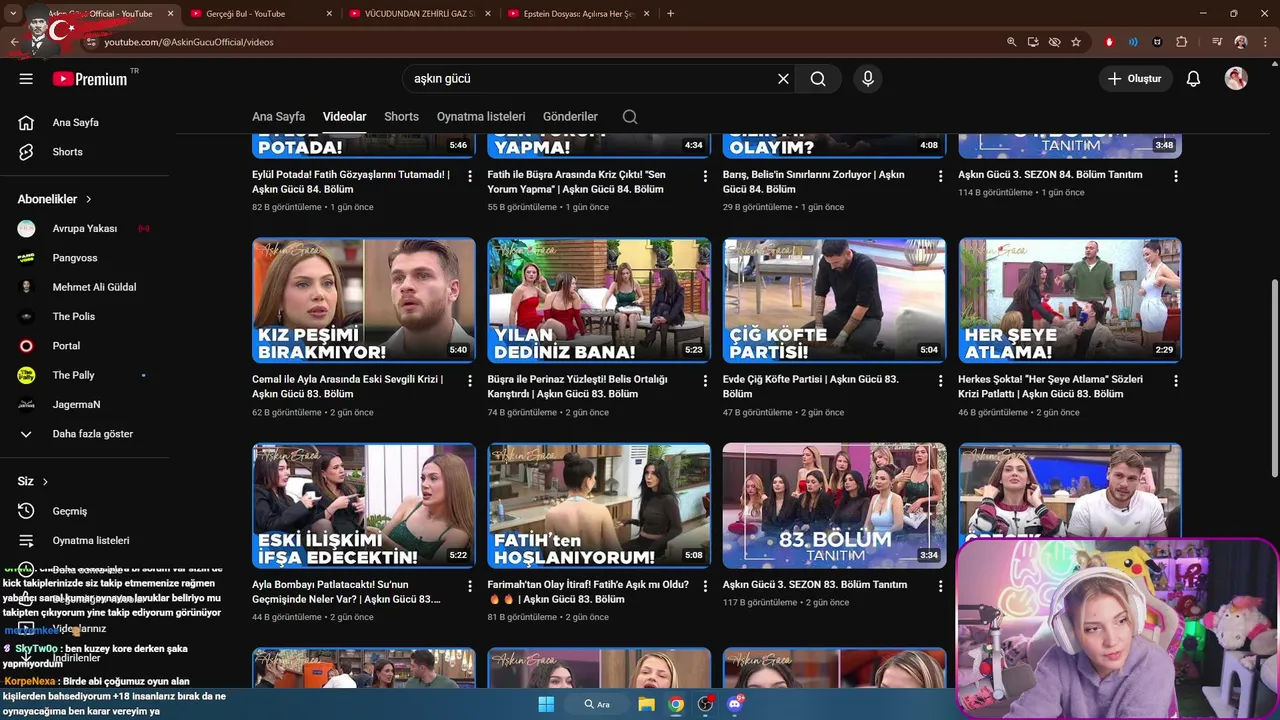Open Chrome media control icon
Viewport: 1280px width, 720px height.
tap(1217, 42)
